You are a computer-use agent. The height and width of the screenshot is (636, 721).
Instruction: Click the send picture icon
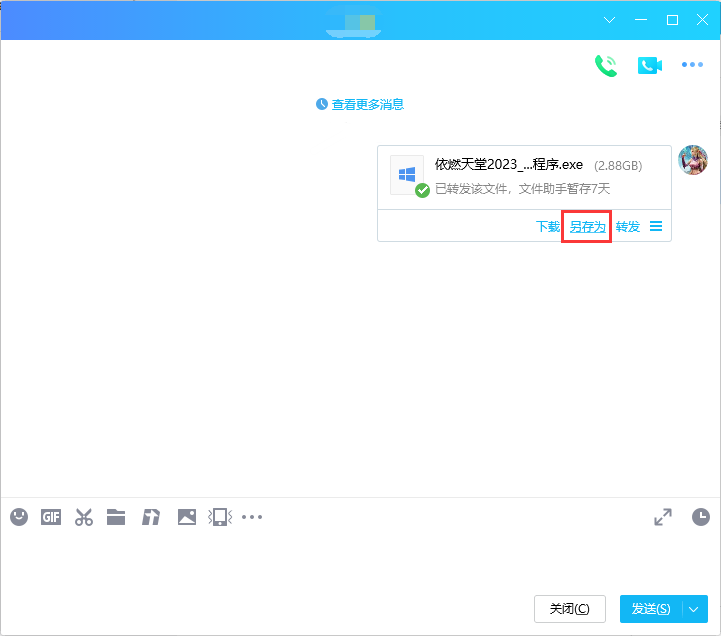(186, 517)
